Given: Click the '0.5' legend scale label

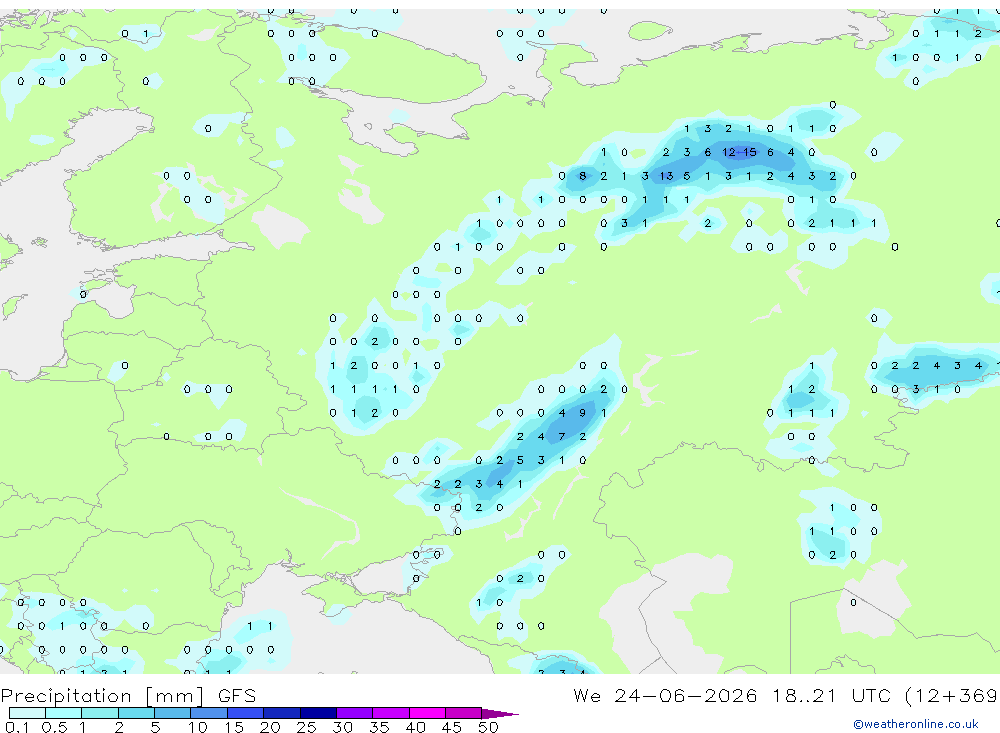Looking at the screenshot, I should (x=54, y=727).
